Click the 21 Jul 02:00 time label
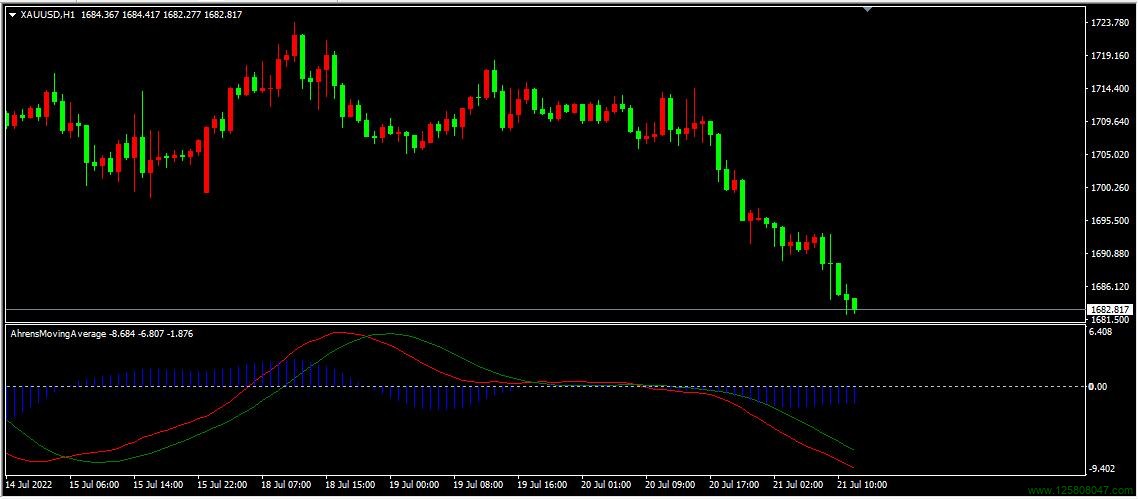 tap(797, 484)
